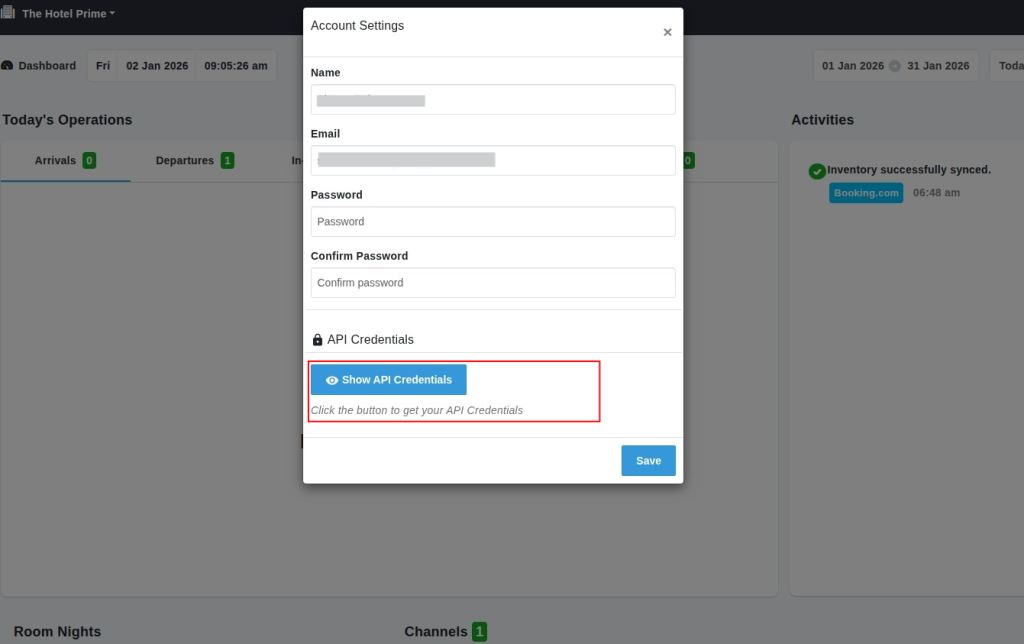Open The Hotel Prime dropdown menu

click(x=68, y=14)
